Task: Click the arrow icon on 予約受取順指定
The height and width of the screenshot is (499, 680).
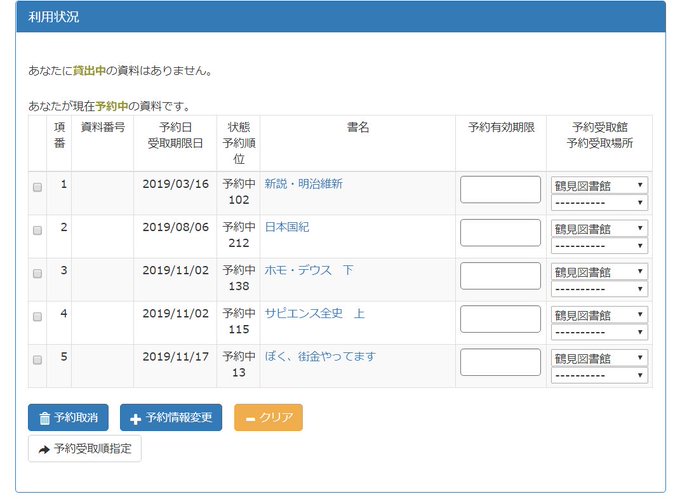Action: click(x=44, y=450)
